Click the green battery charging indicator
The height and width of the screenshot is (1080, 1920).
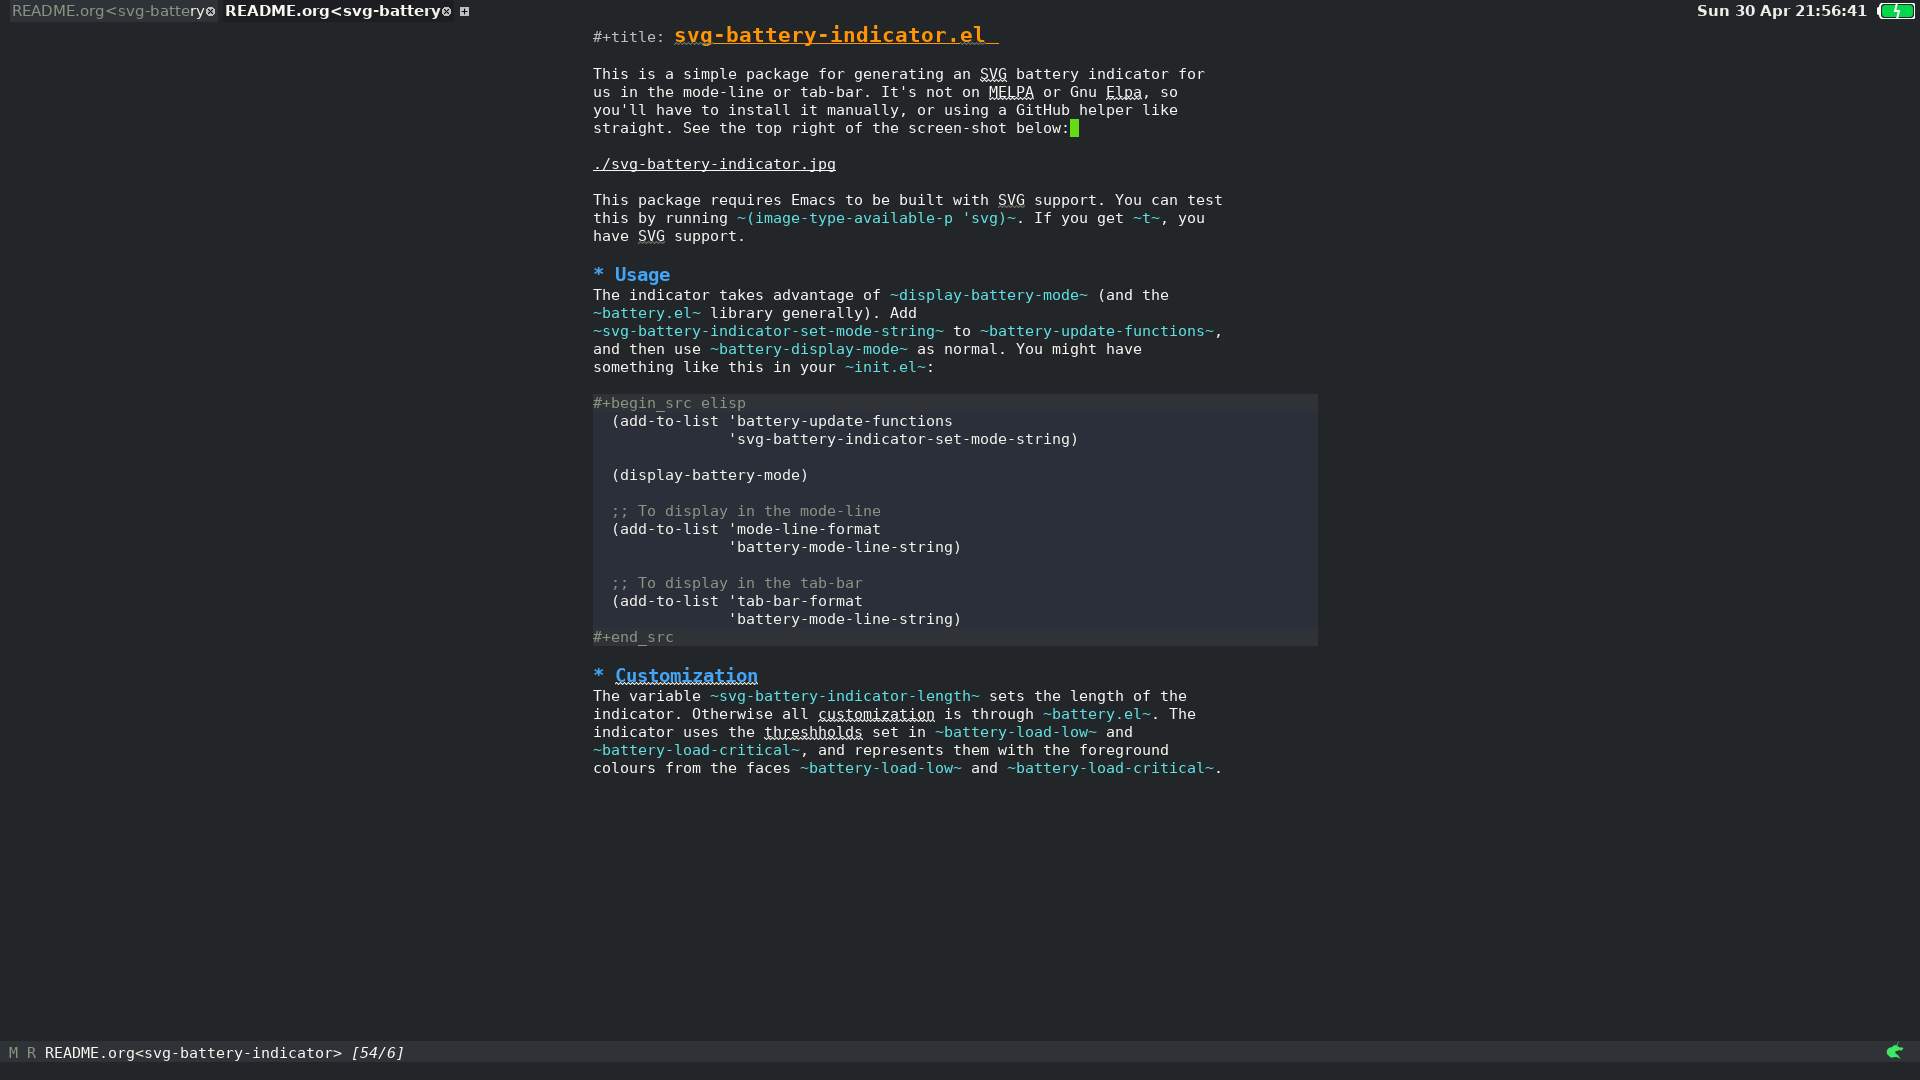pyautogui.click(x=1896, y=12)
